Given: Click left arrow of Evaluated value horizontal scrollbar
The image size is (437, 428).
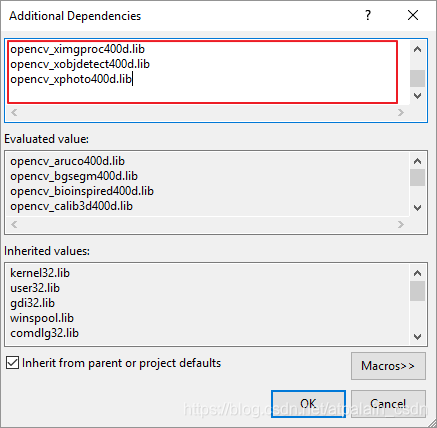Looking at the screenshot, I should tap(14, 224).
